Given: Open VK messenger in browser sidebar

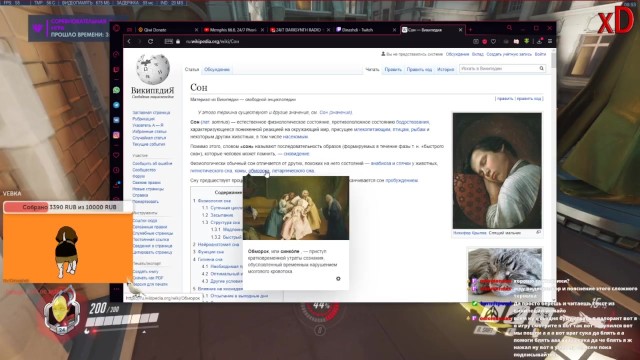Looking at the screenshot, I should [116, 120].
